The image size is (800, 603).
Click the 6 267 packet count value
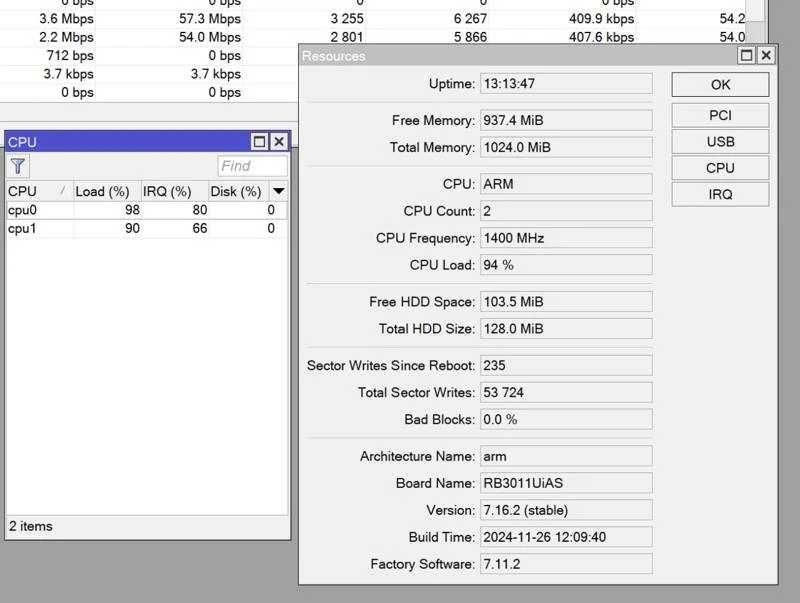pyautogui.click(x=470, y=19)
